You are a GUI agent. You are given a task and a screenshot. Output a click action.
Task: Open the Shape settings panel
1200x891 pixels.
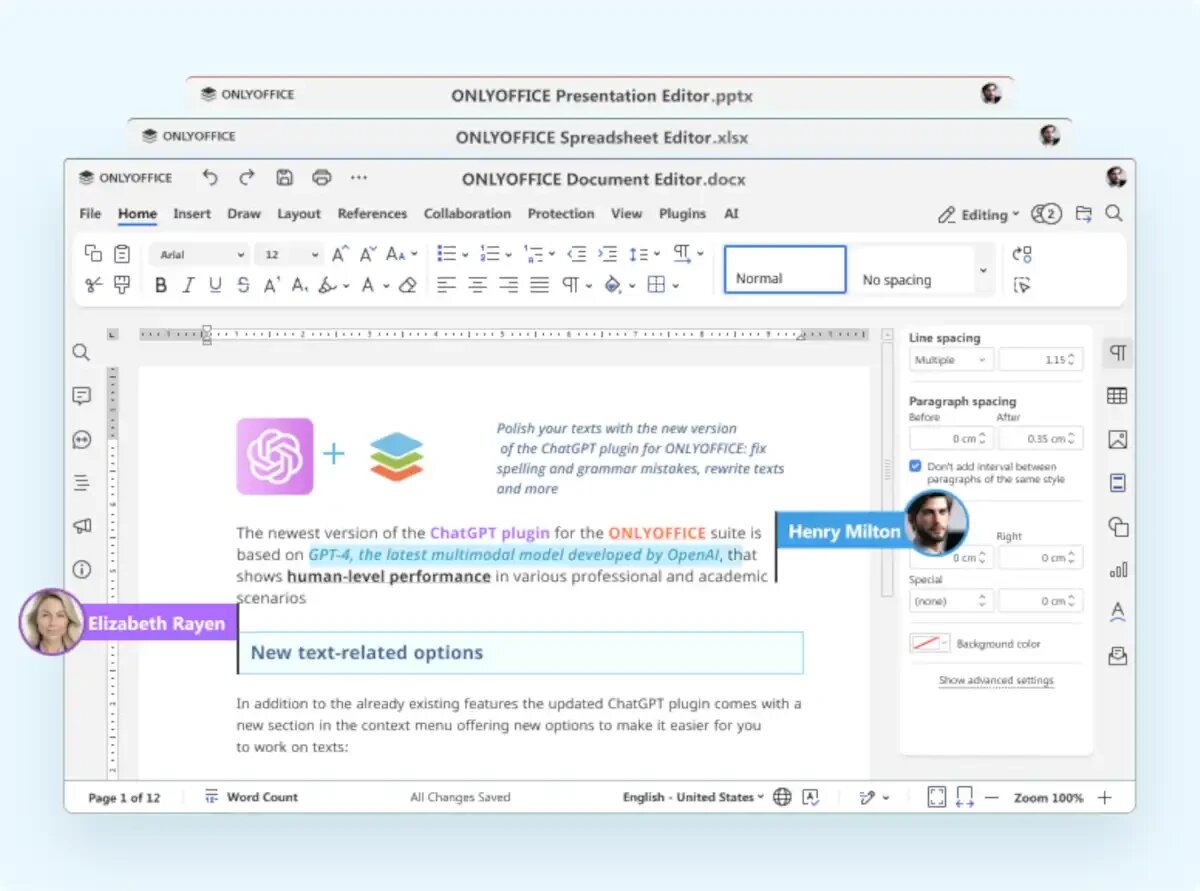click(x=1117, y=527)
